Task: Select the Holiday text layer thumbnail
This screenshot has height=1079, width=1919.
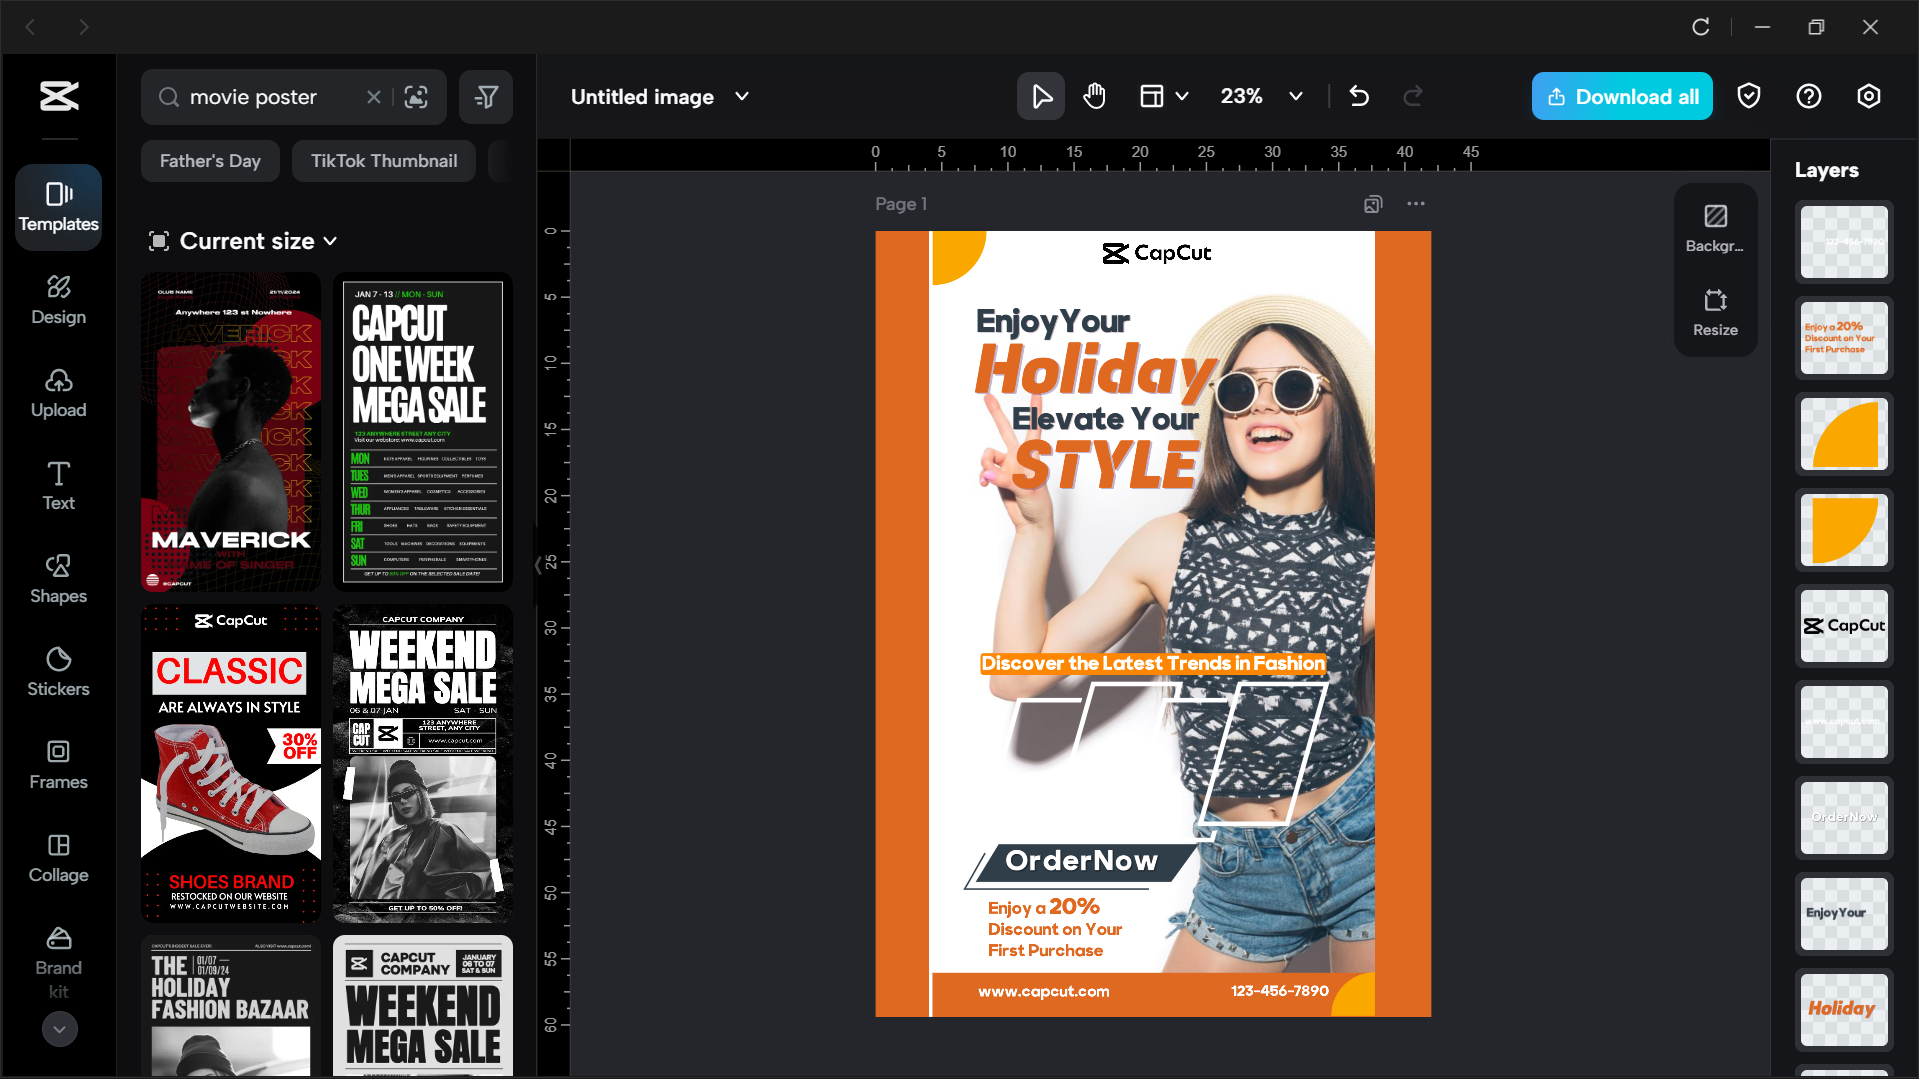Action: 1842,1009
